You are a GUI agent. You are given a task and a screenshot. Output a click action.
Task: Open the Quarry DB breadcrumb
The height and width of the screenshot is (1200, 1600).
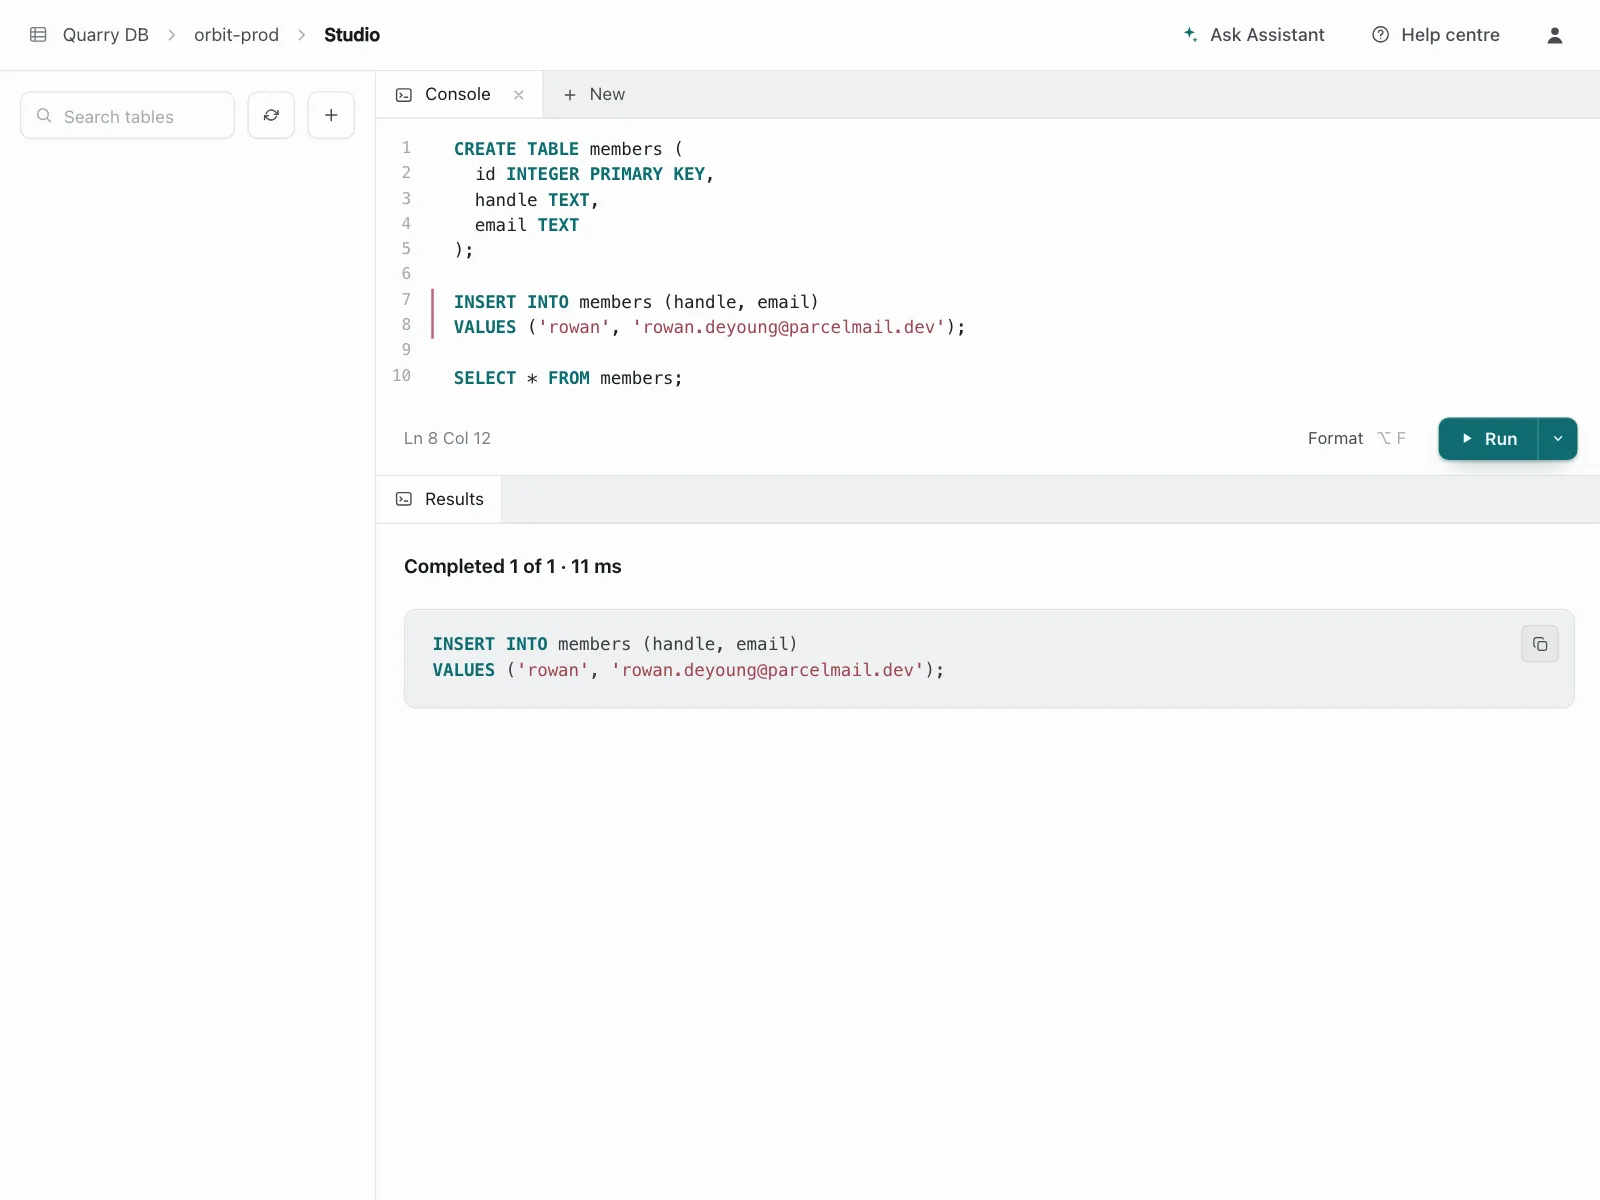(x=105, y=35)
